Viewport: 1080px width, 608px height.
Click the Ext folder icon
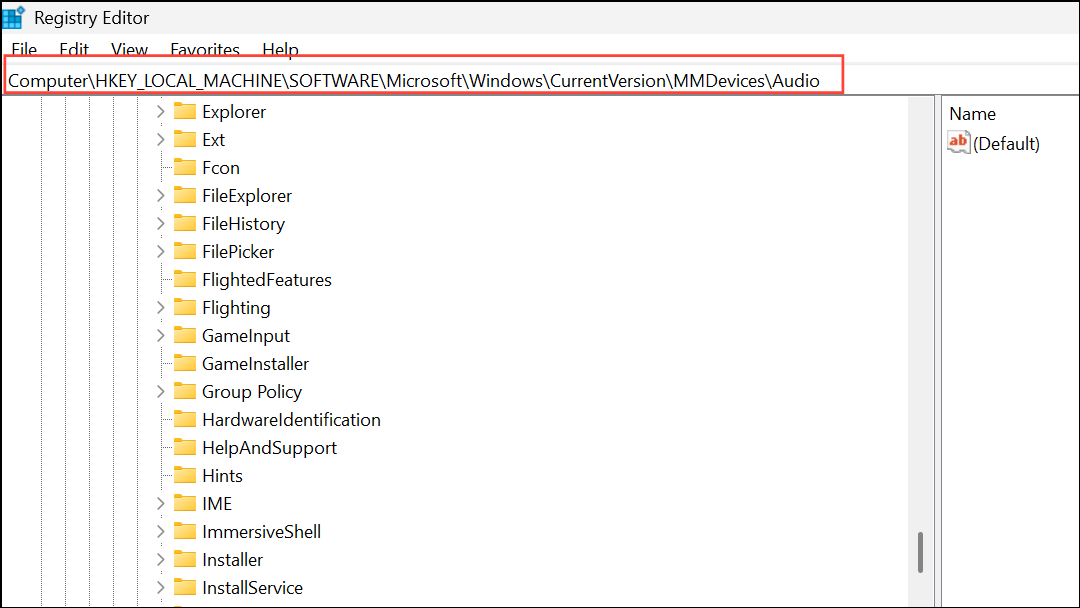[185, 139]
